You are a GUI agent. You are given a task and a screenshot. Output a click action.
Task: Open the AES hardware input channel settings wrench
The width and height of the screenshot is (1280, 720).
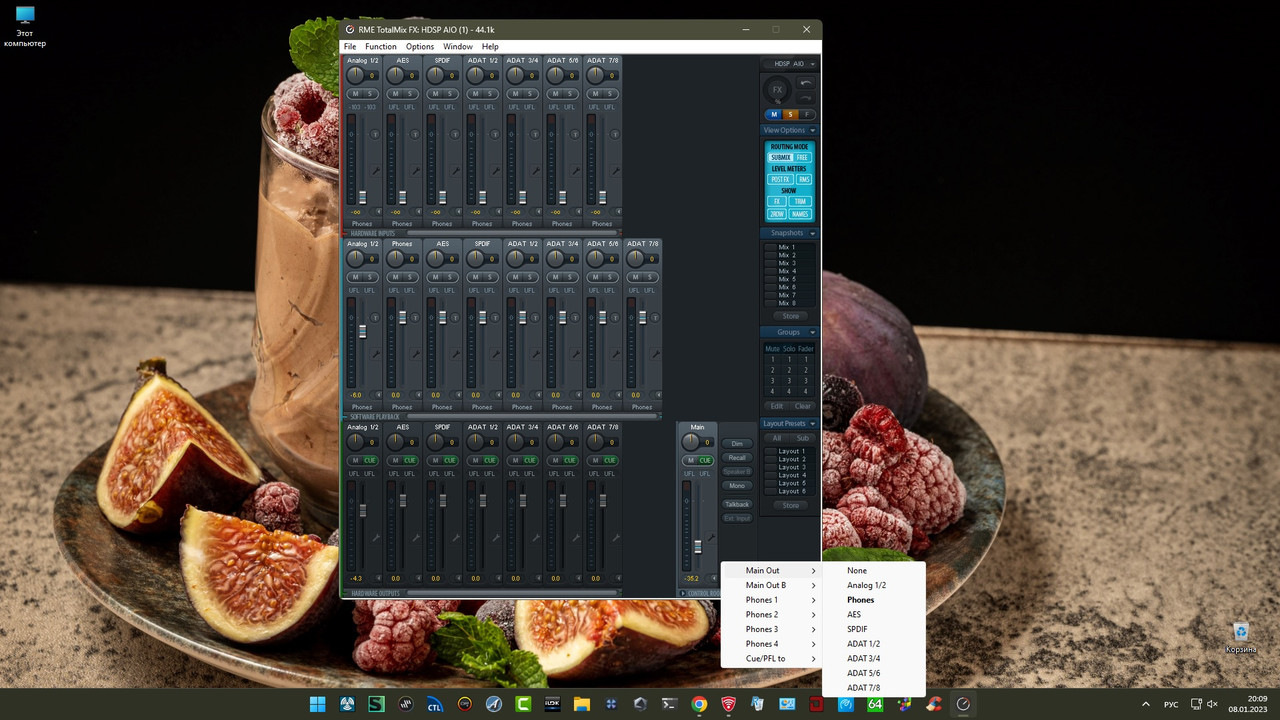pyautogui.click(x=415, y=171)
